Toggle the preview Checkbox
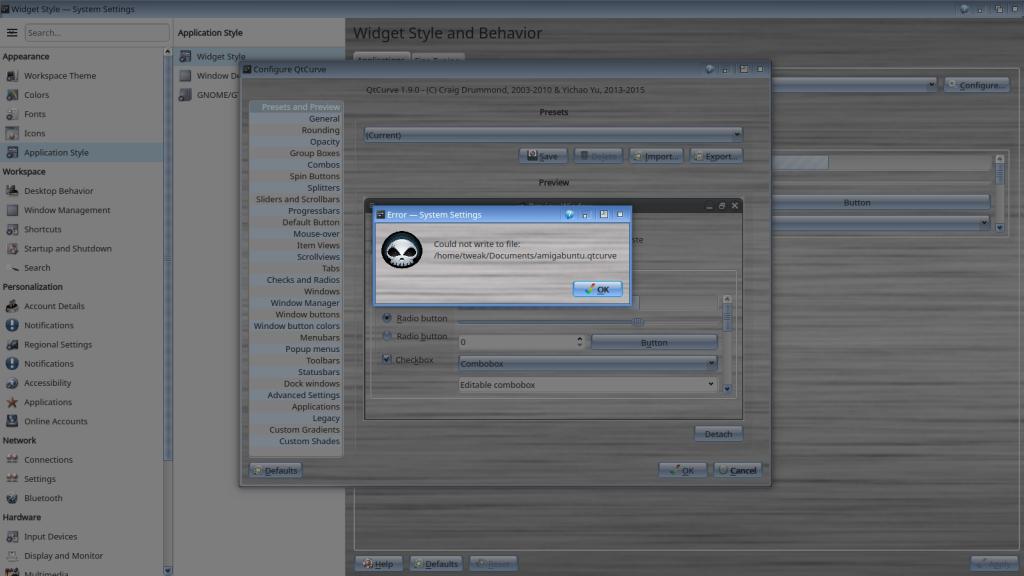 pos(387,359)
